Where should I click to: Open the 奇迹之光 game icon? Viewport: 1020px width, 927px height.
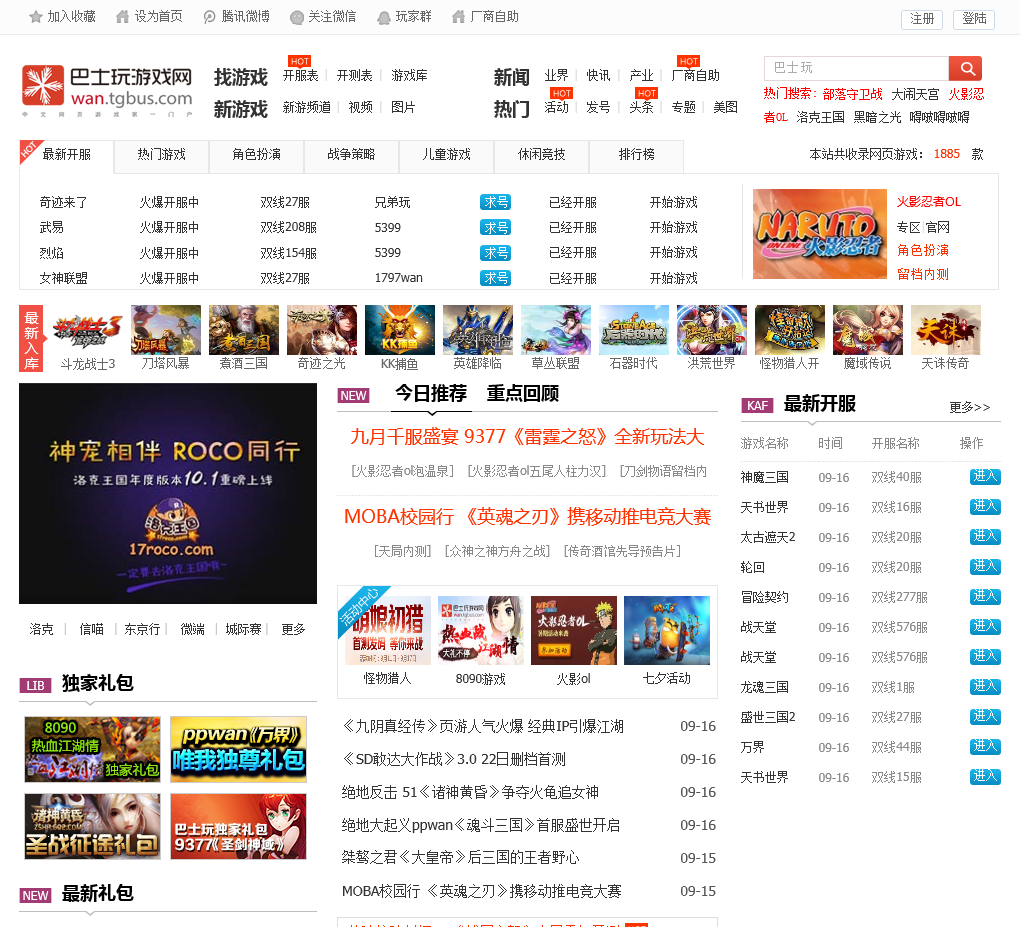coord(322,330)
